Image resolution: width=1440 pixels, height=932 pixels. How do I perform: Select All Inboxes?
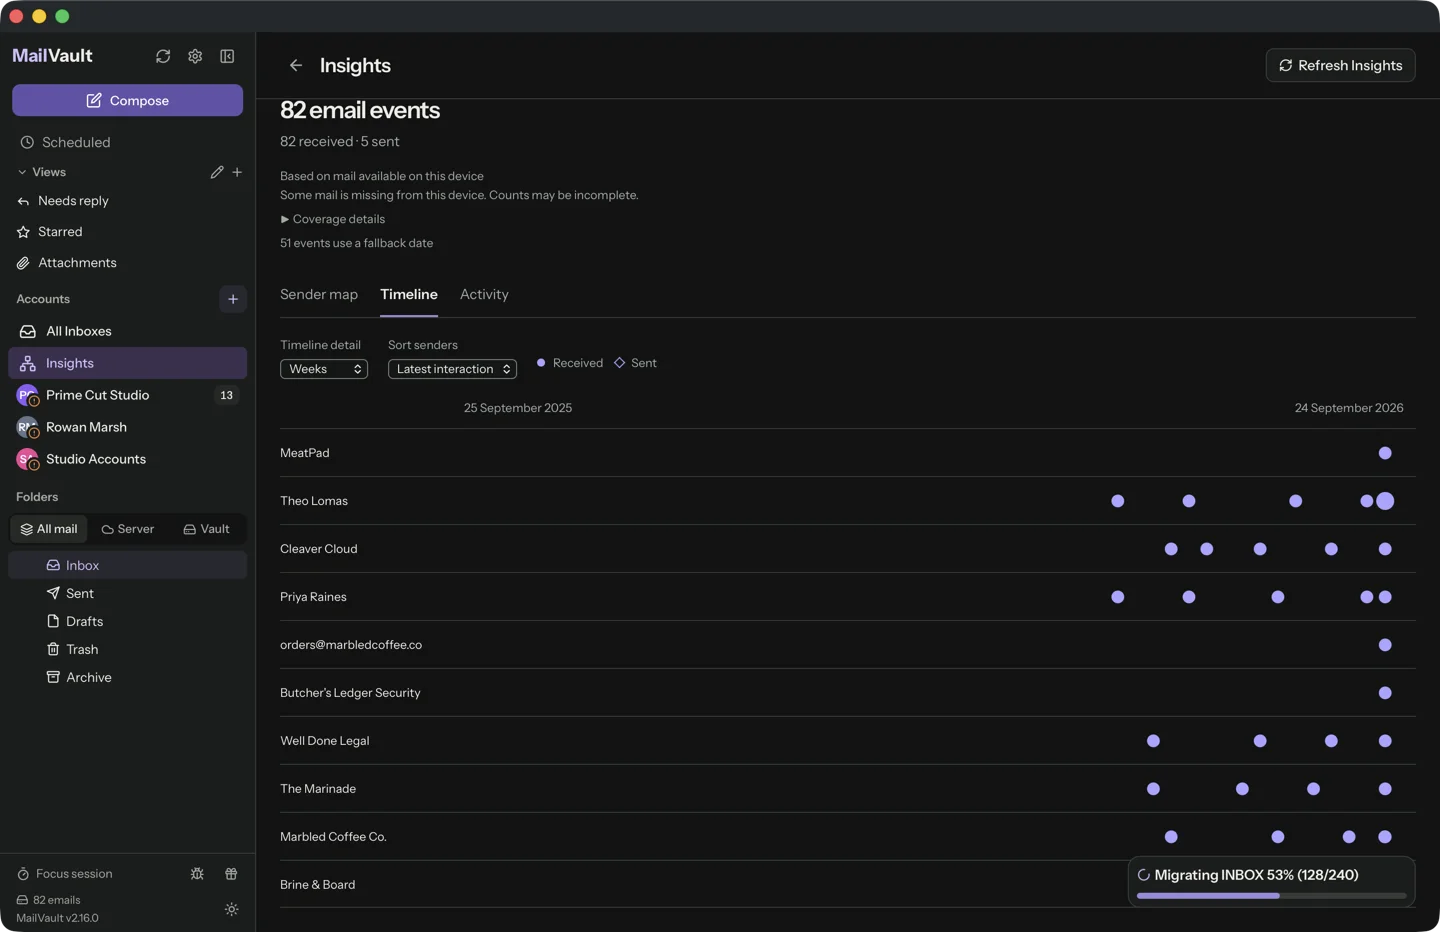[127, 331]
